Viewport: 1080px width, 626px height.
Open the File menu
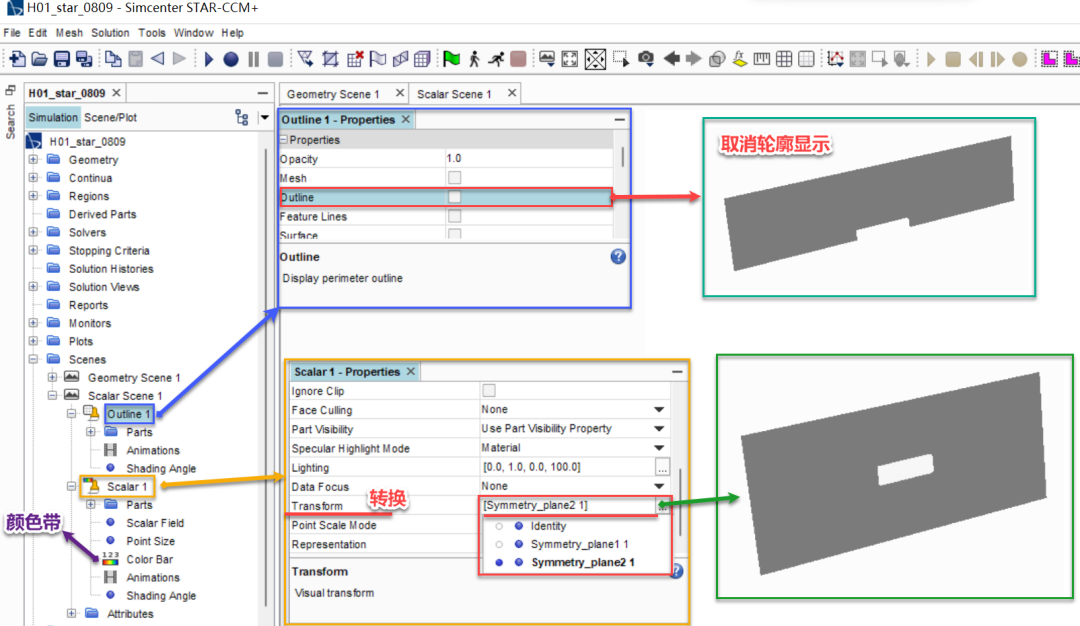point(12,33)
